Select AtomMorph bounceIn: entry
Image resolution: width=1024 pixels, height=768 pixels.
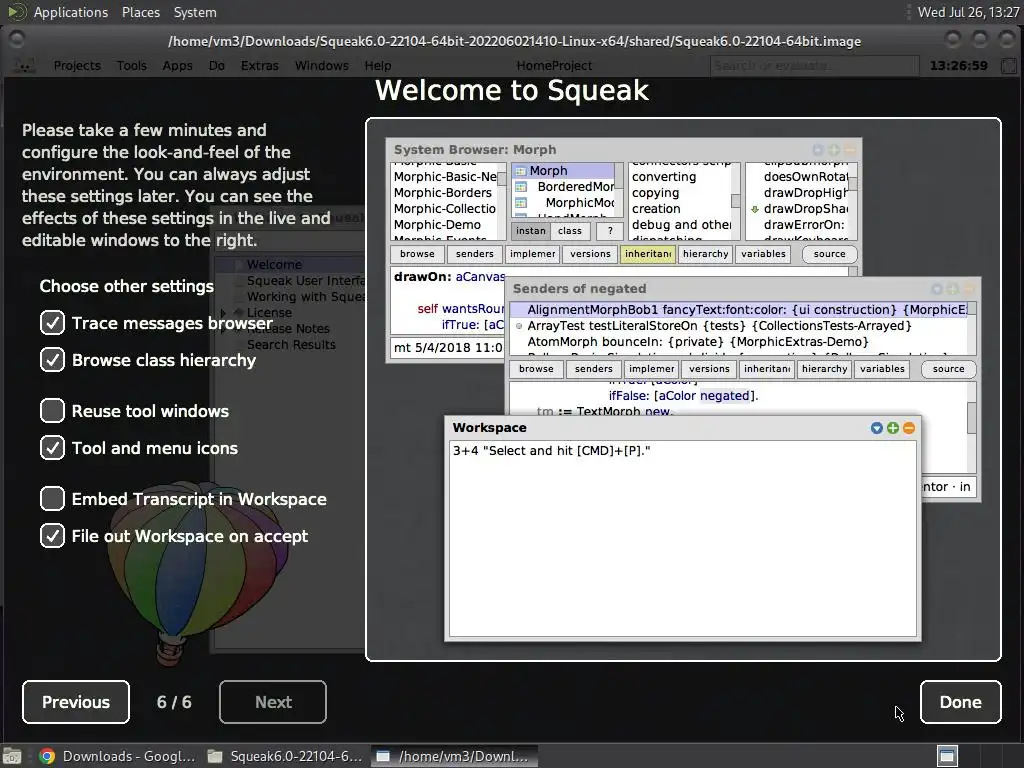tap(738, 342)
